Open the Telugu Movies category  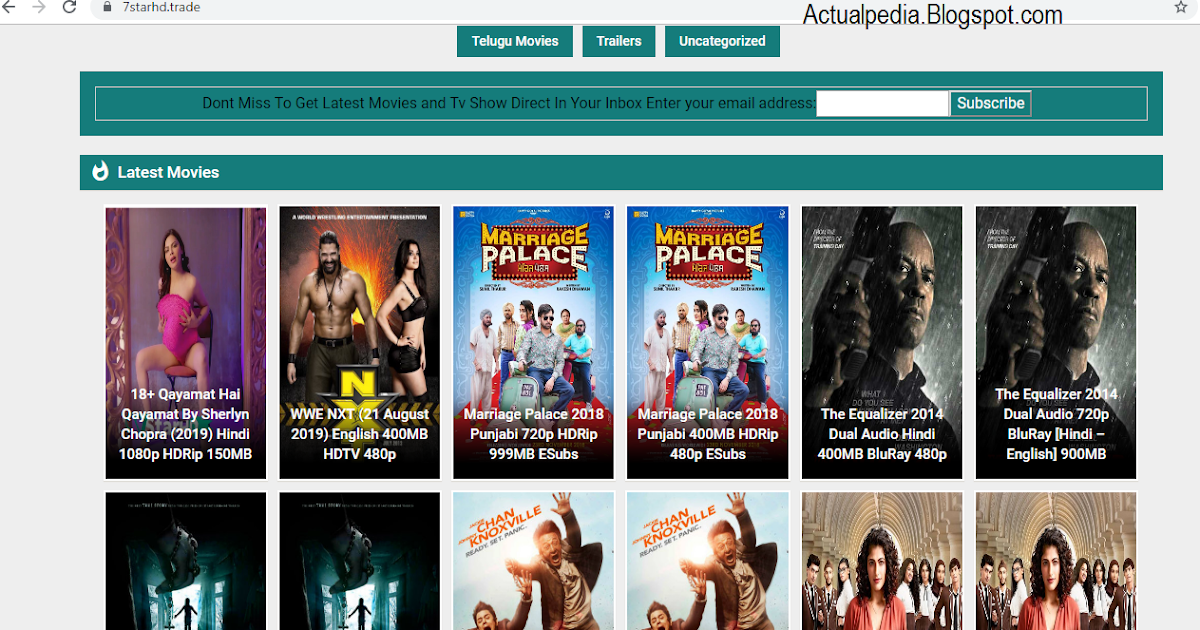(515, 41)
